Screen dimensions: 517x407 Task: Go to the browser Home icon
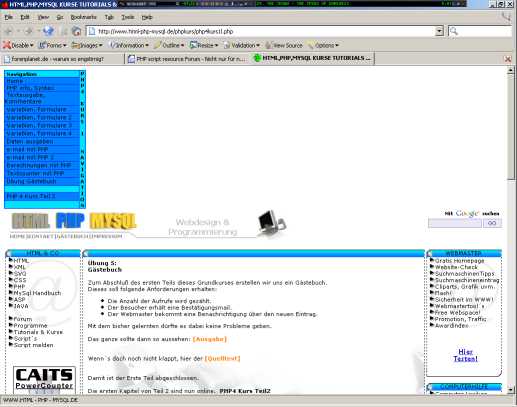77,31
